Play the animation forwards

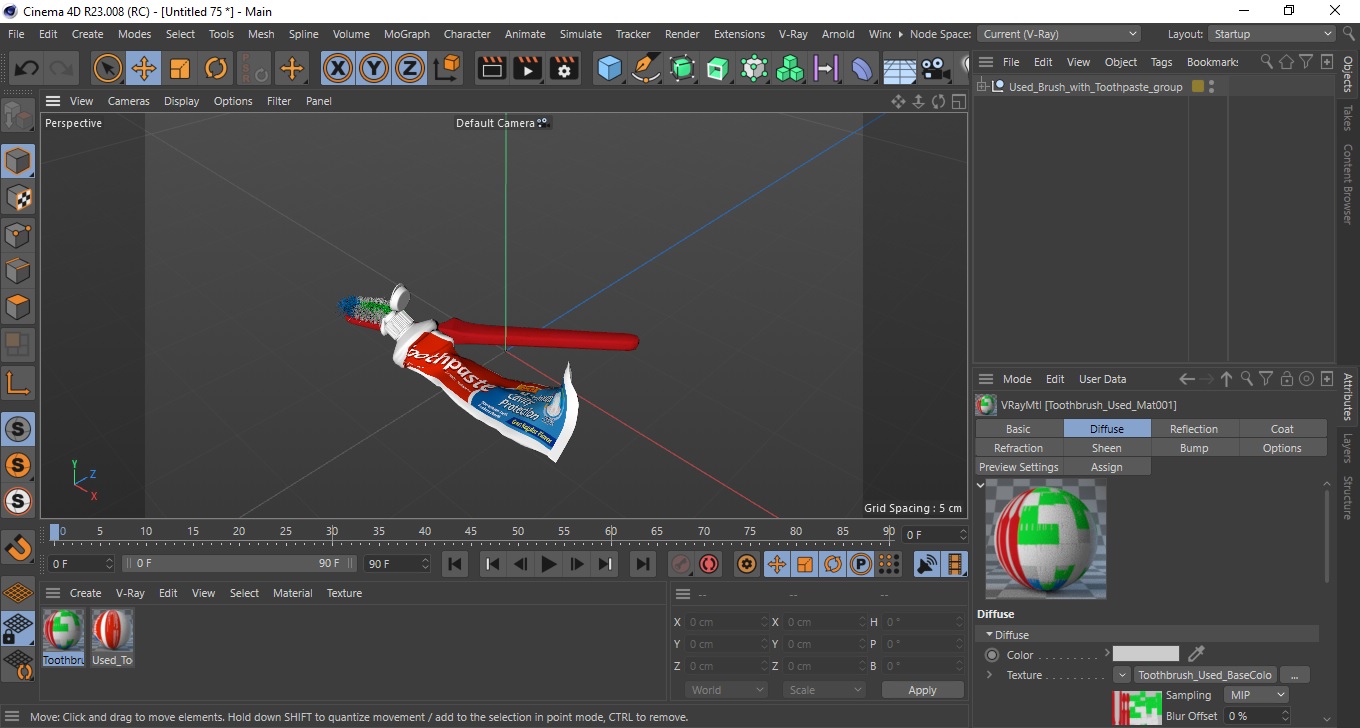coord(548,564)
